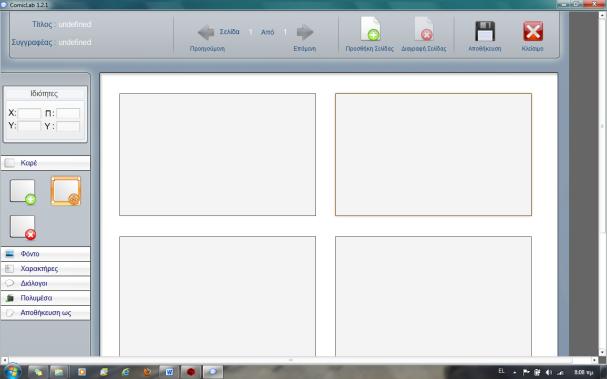Select the bottom-right comic panel
607x379 pixels.
click(x=434, y=296)
